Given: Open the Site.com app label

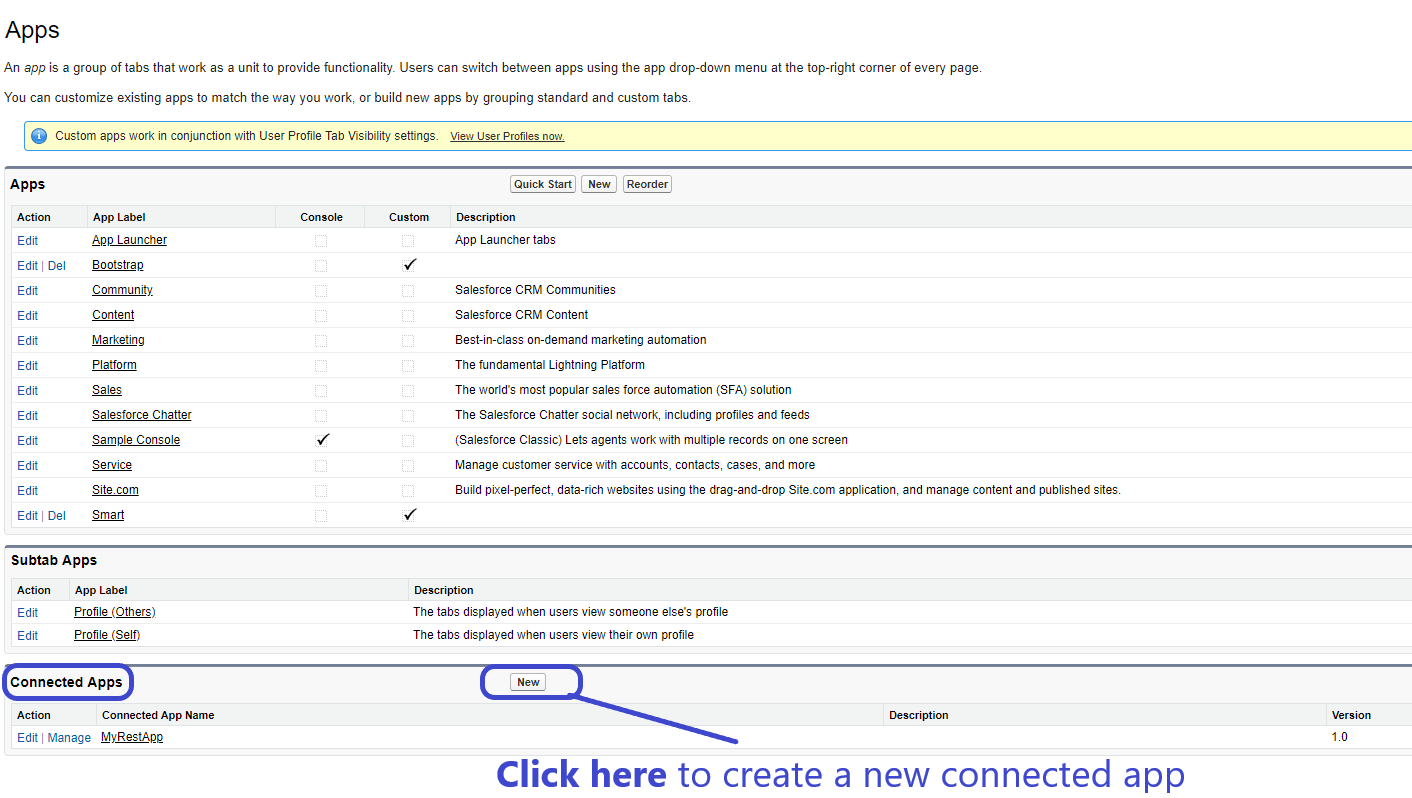Looking at the screenshot, I should 115,490.
